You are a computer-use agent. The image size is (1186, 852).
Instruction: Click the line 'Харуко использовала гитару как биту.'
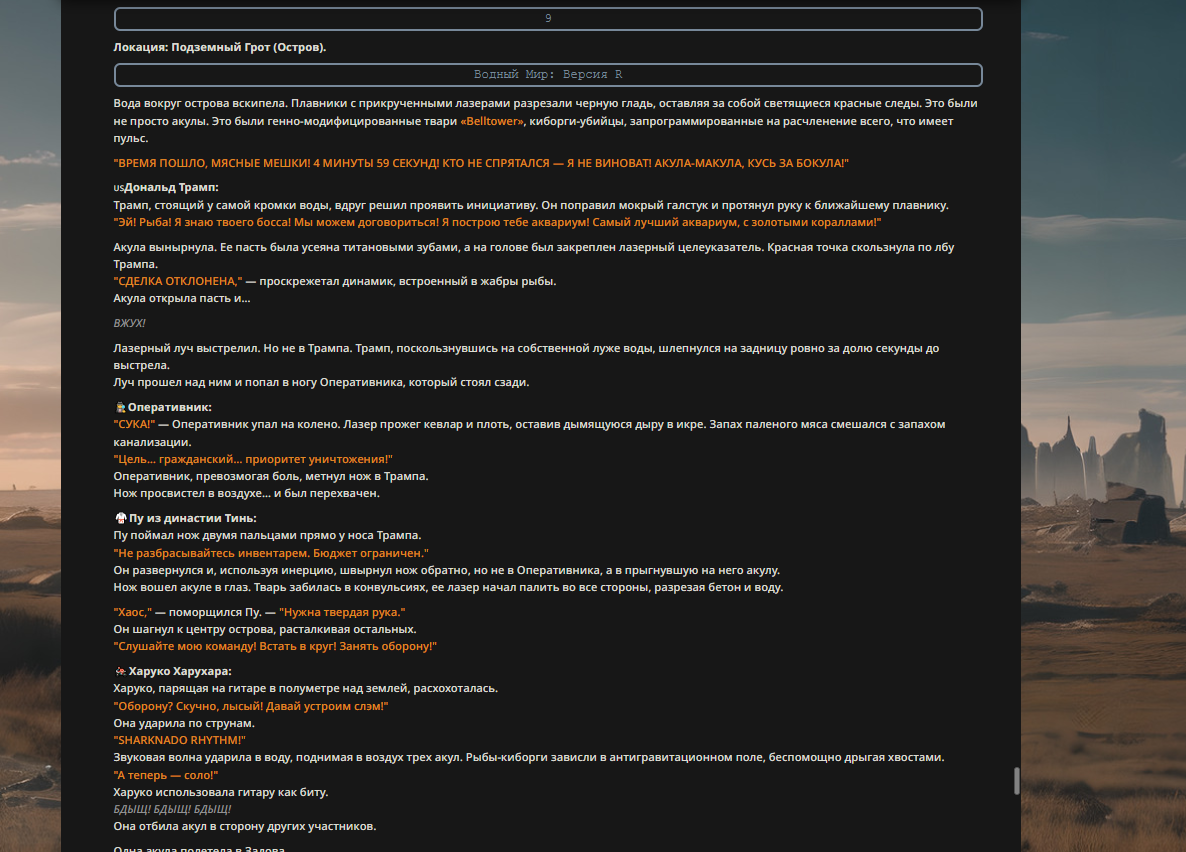pos(221,793)
